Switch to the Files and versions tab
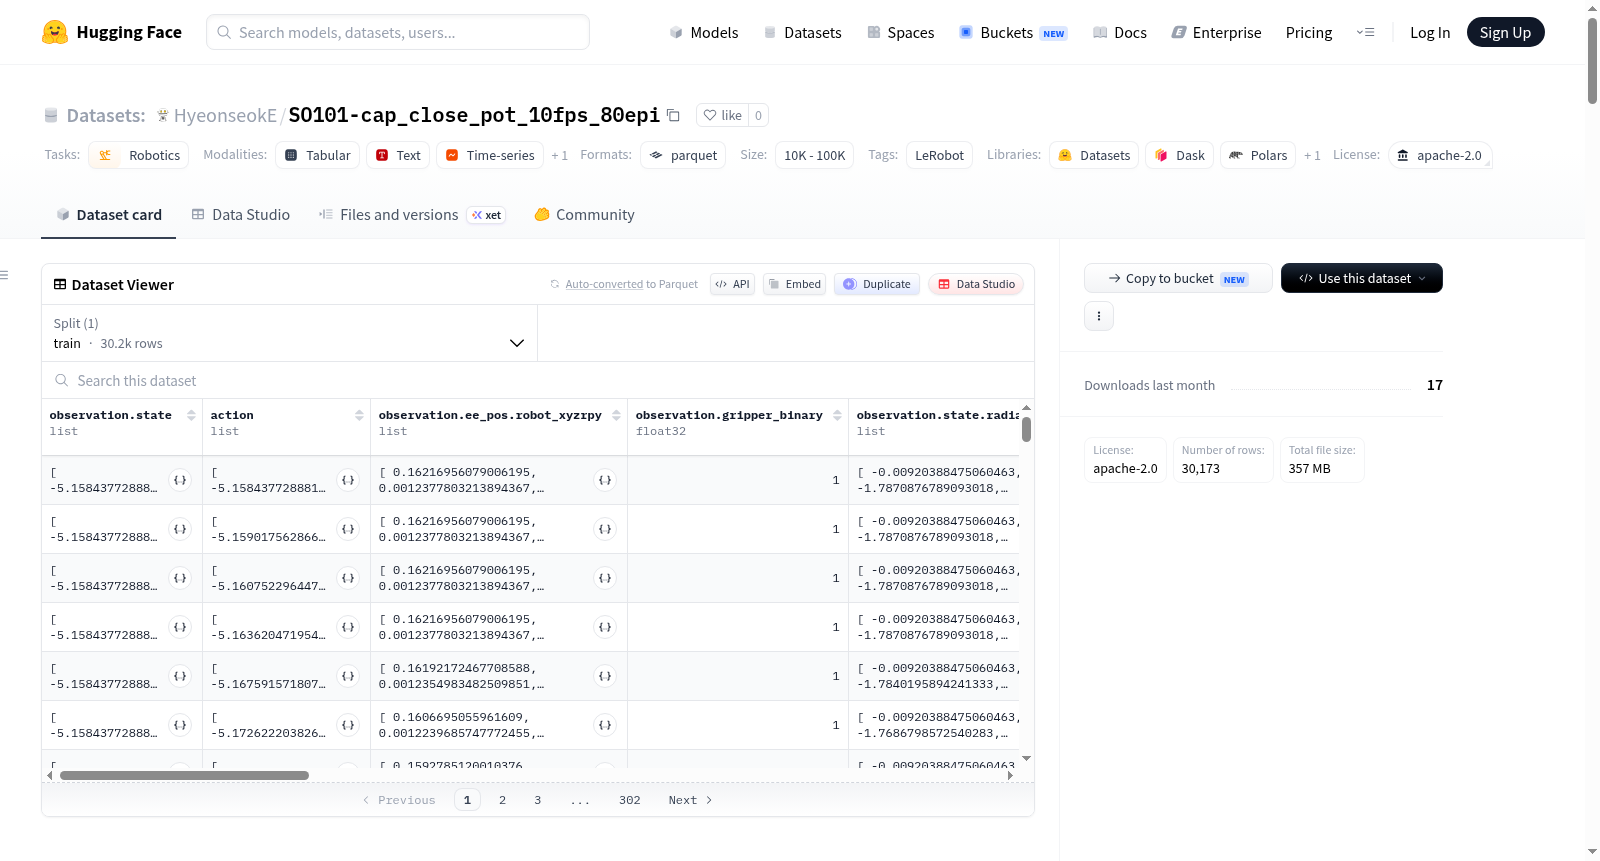 [x=411, y=214]
